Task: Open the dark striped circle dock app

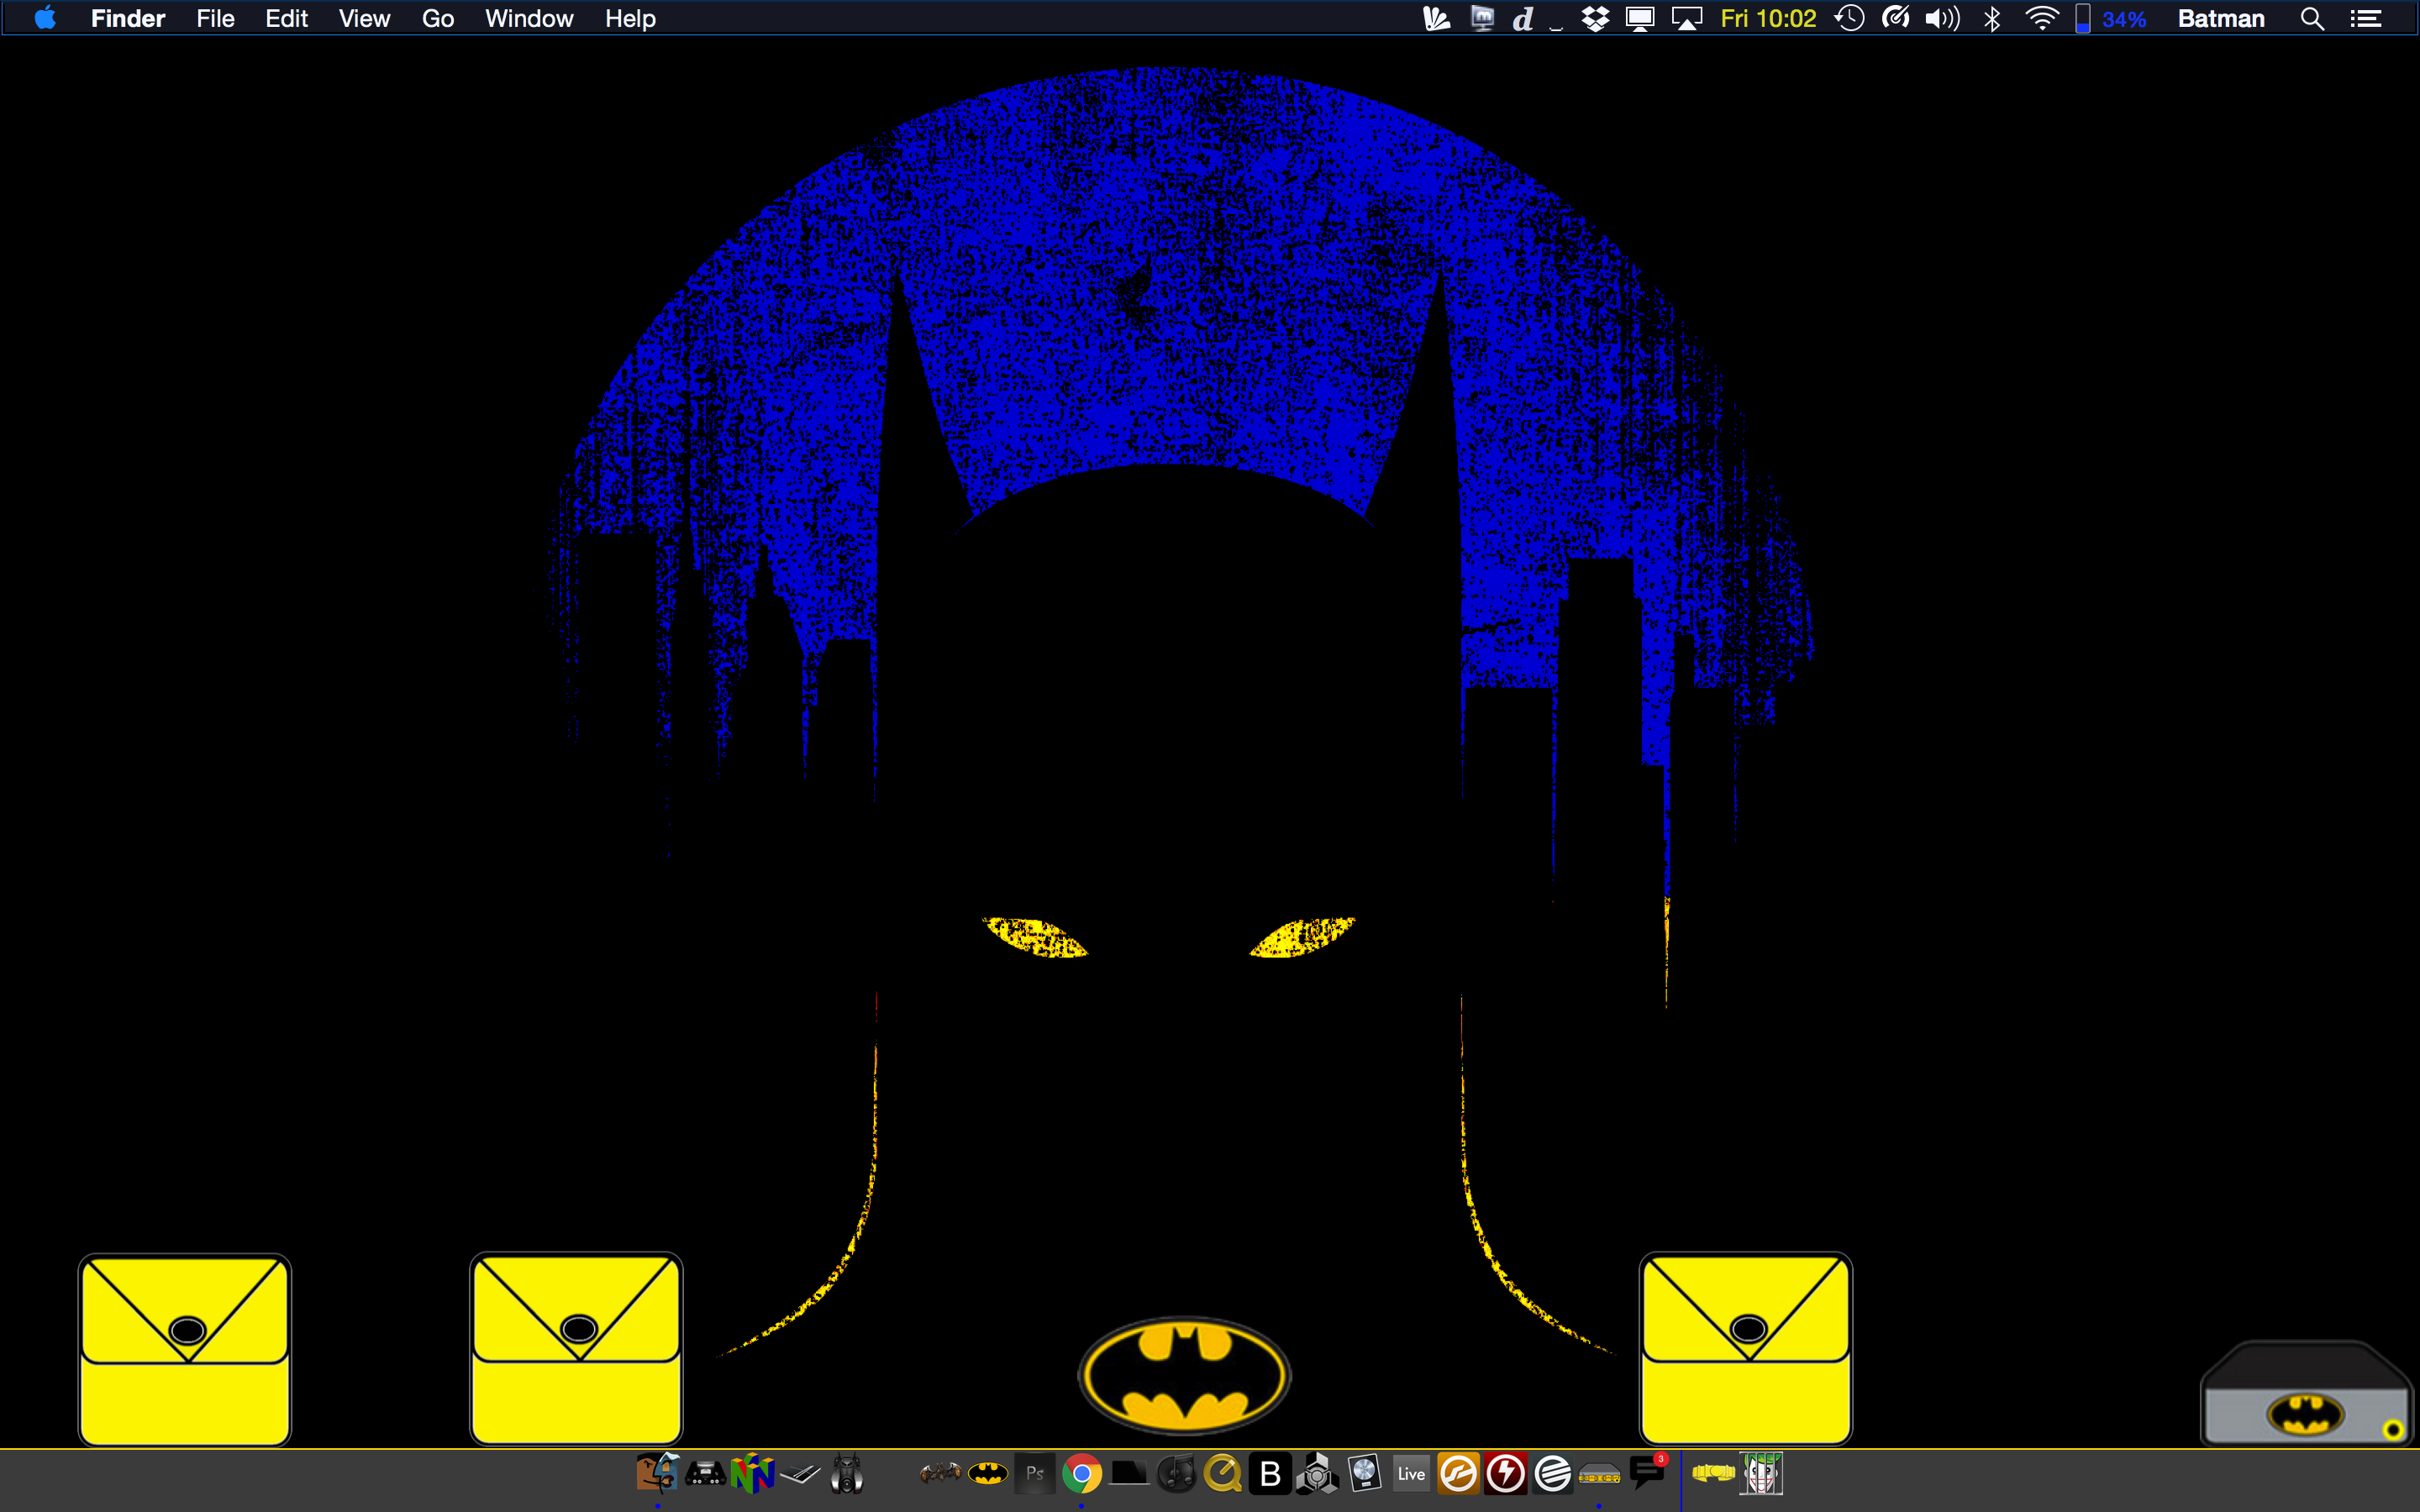Action: point(1552,1473)
